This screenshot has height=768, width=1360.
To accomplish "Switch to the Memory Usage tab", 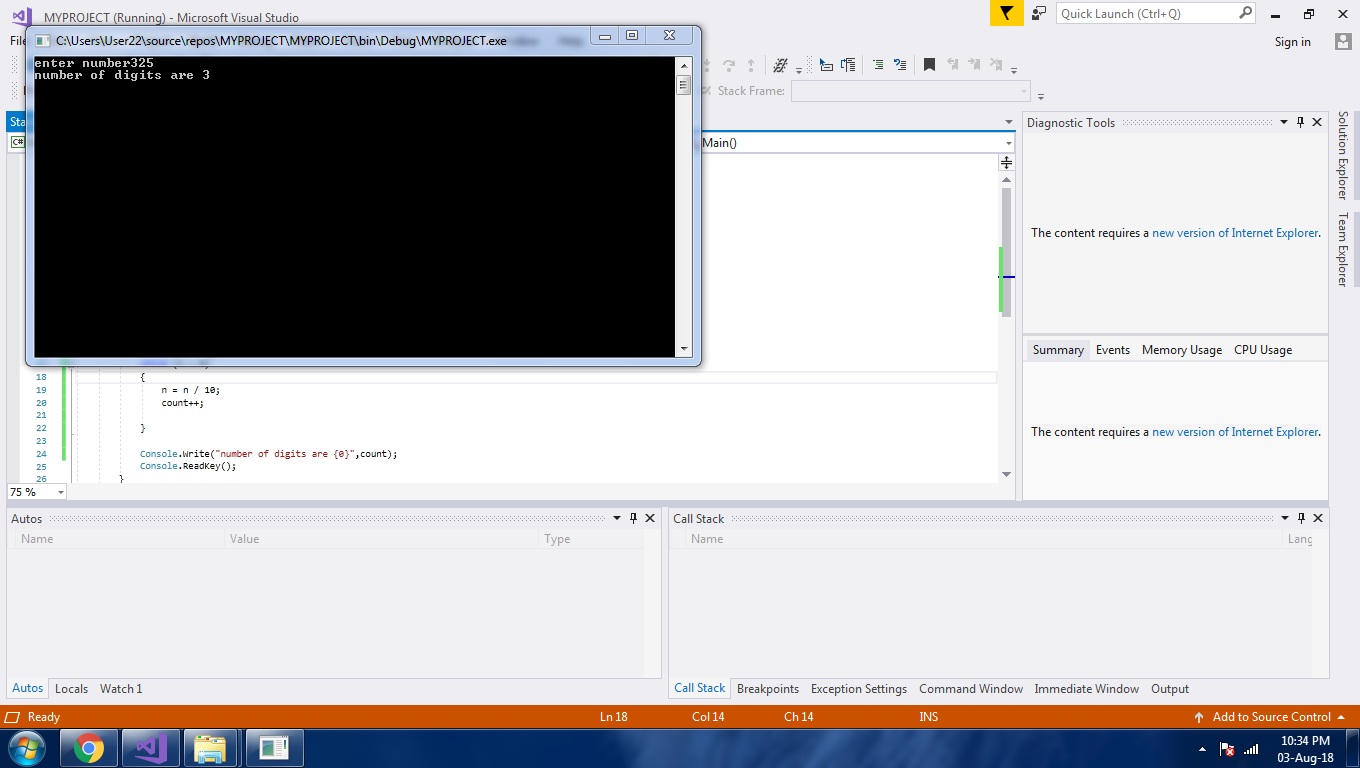I will click(x=1182, y=350).
